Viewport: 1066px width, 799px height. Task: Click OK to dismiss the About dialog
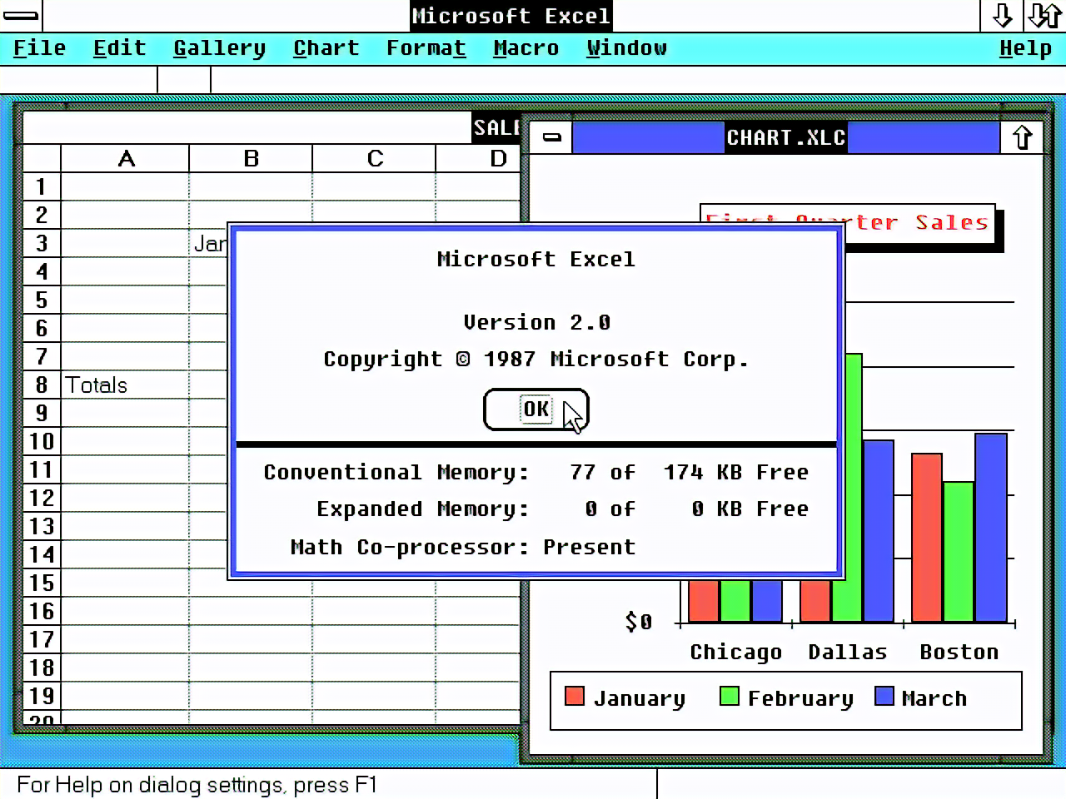click(536, 409)
